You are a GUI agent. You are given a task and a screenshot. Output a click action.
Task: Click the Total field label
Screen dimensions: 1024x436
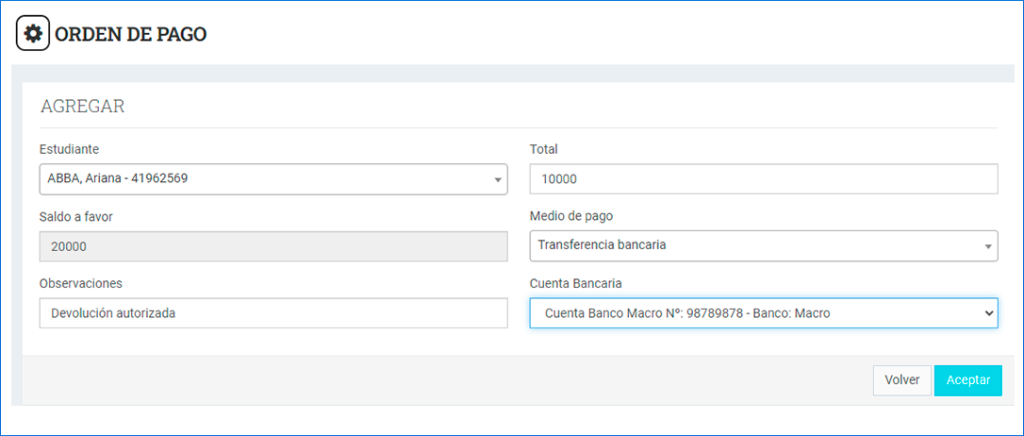point(543,149)
